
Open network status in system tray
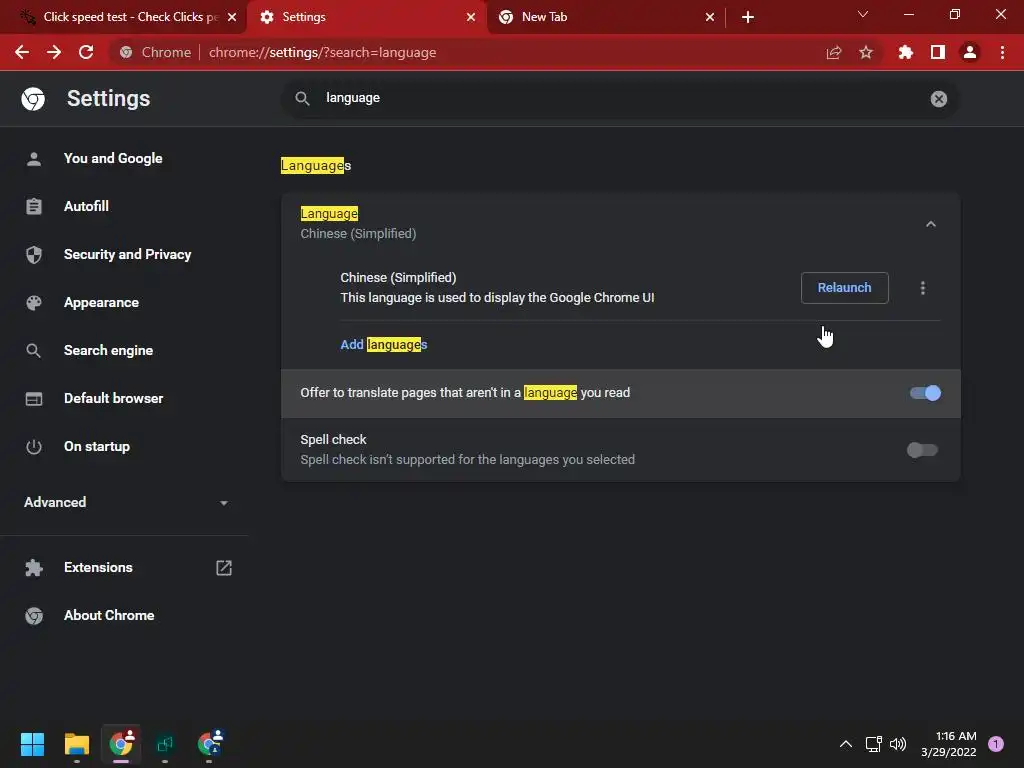tap(873, 744)
